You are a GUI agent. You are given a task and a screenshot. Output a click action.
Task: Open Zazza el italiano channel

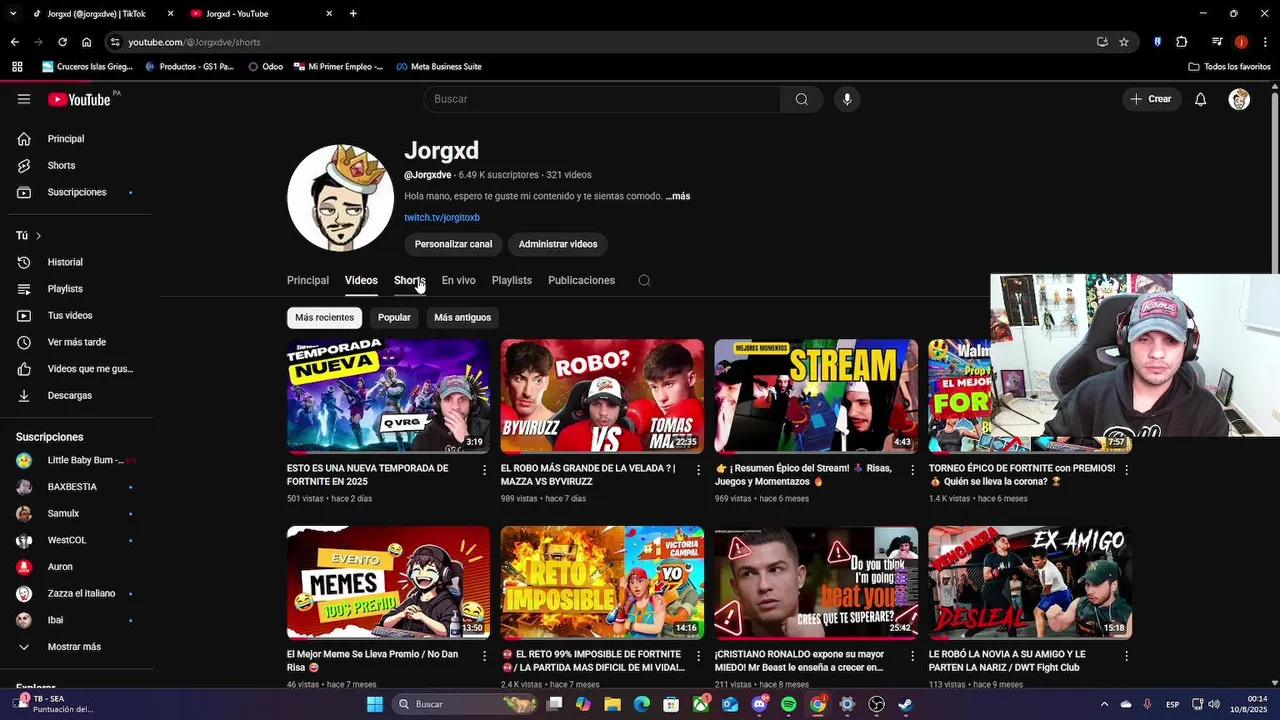pos(80,593)
